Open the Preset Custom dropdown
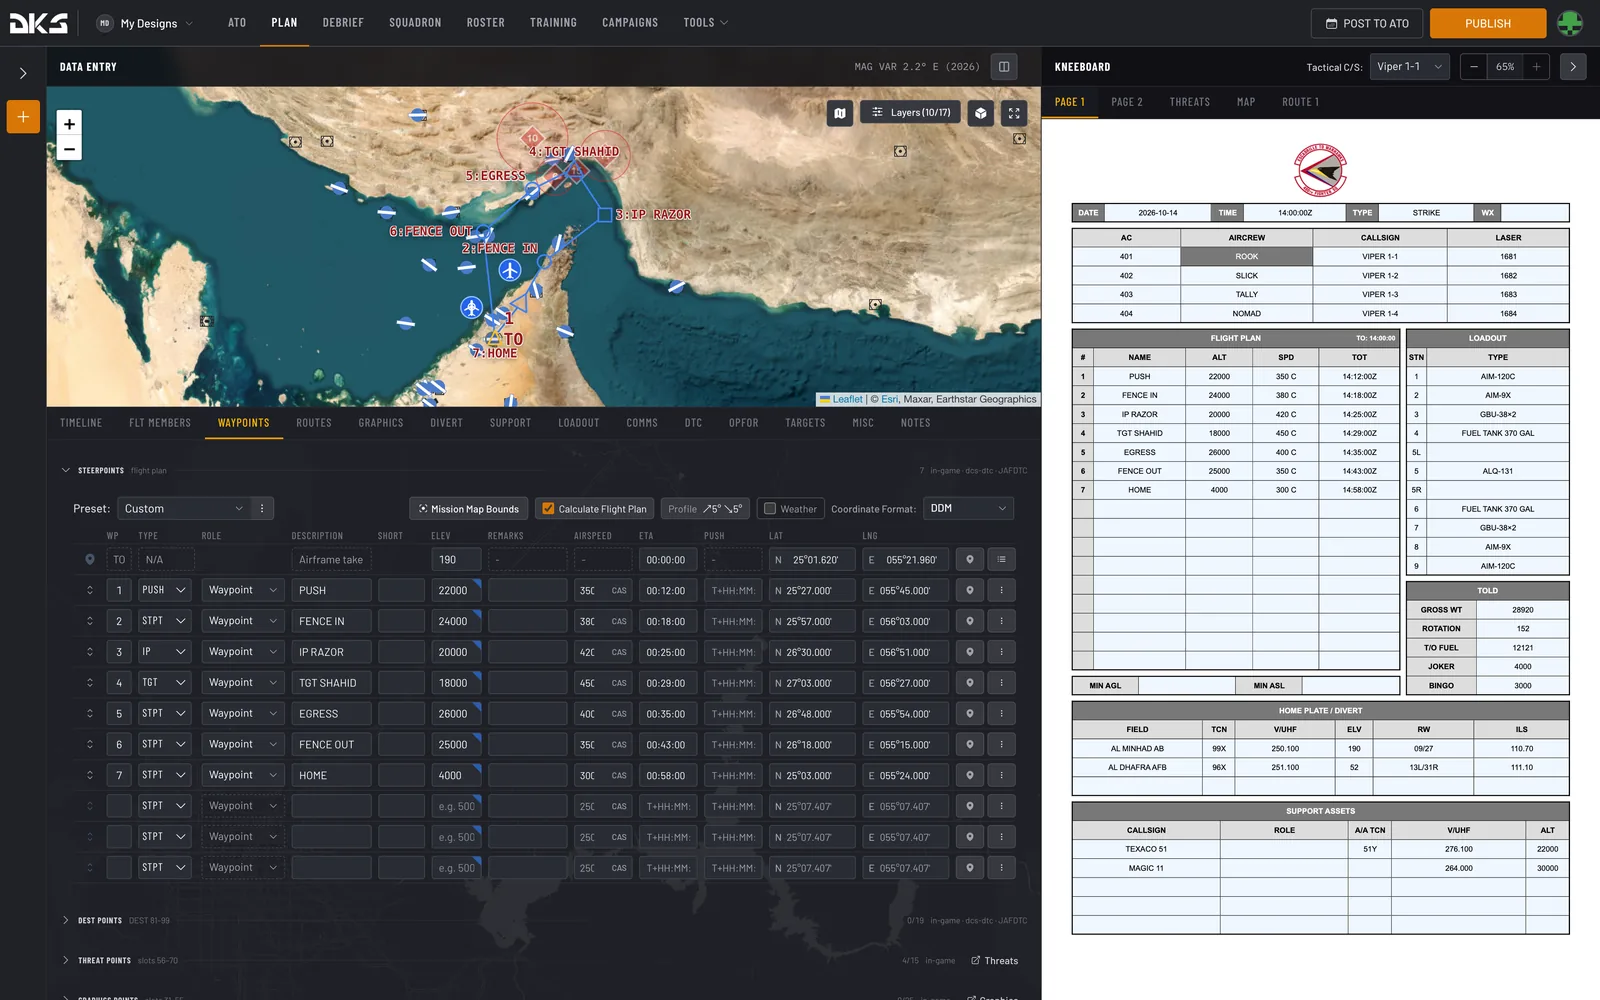Image resolution: width=1600 pixels, height=1000 pixels. point(184,508)
